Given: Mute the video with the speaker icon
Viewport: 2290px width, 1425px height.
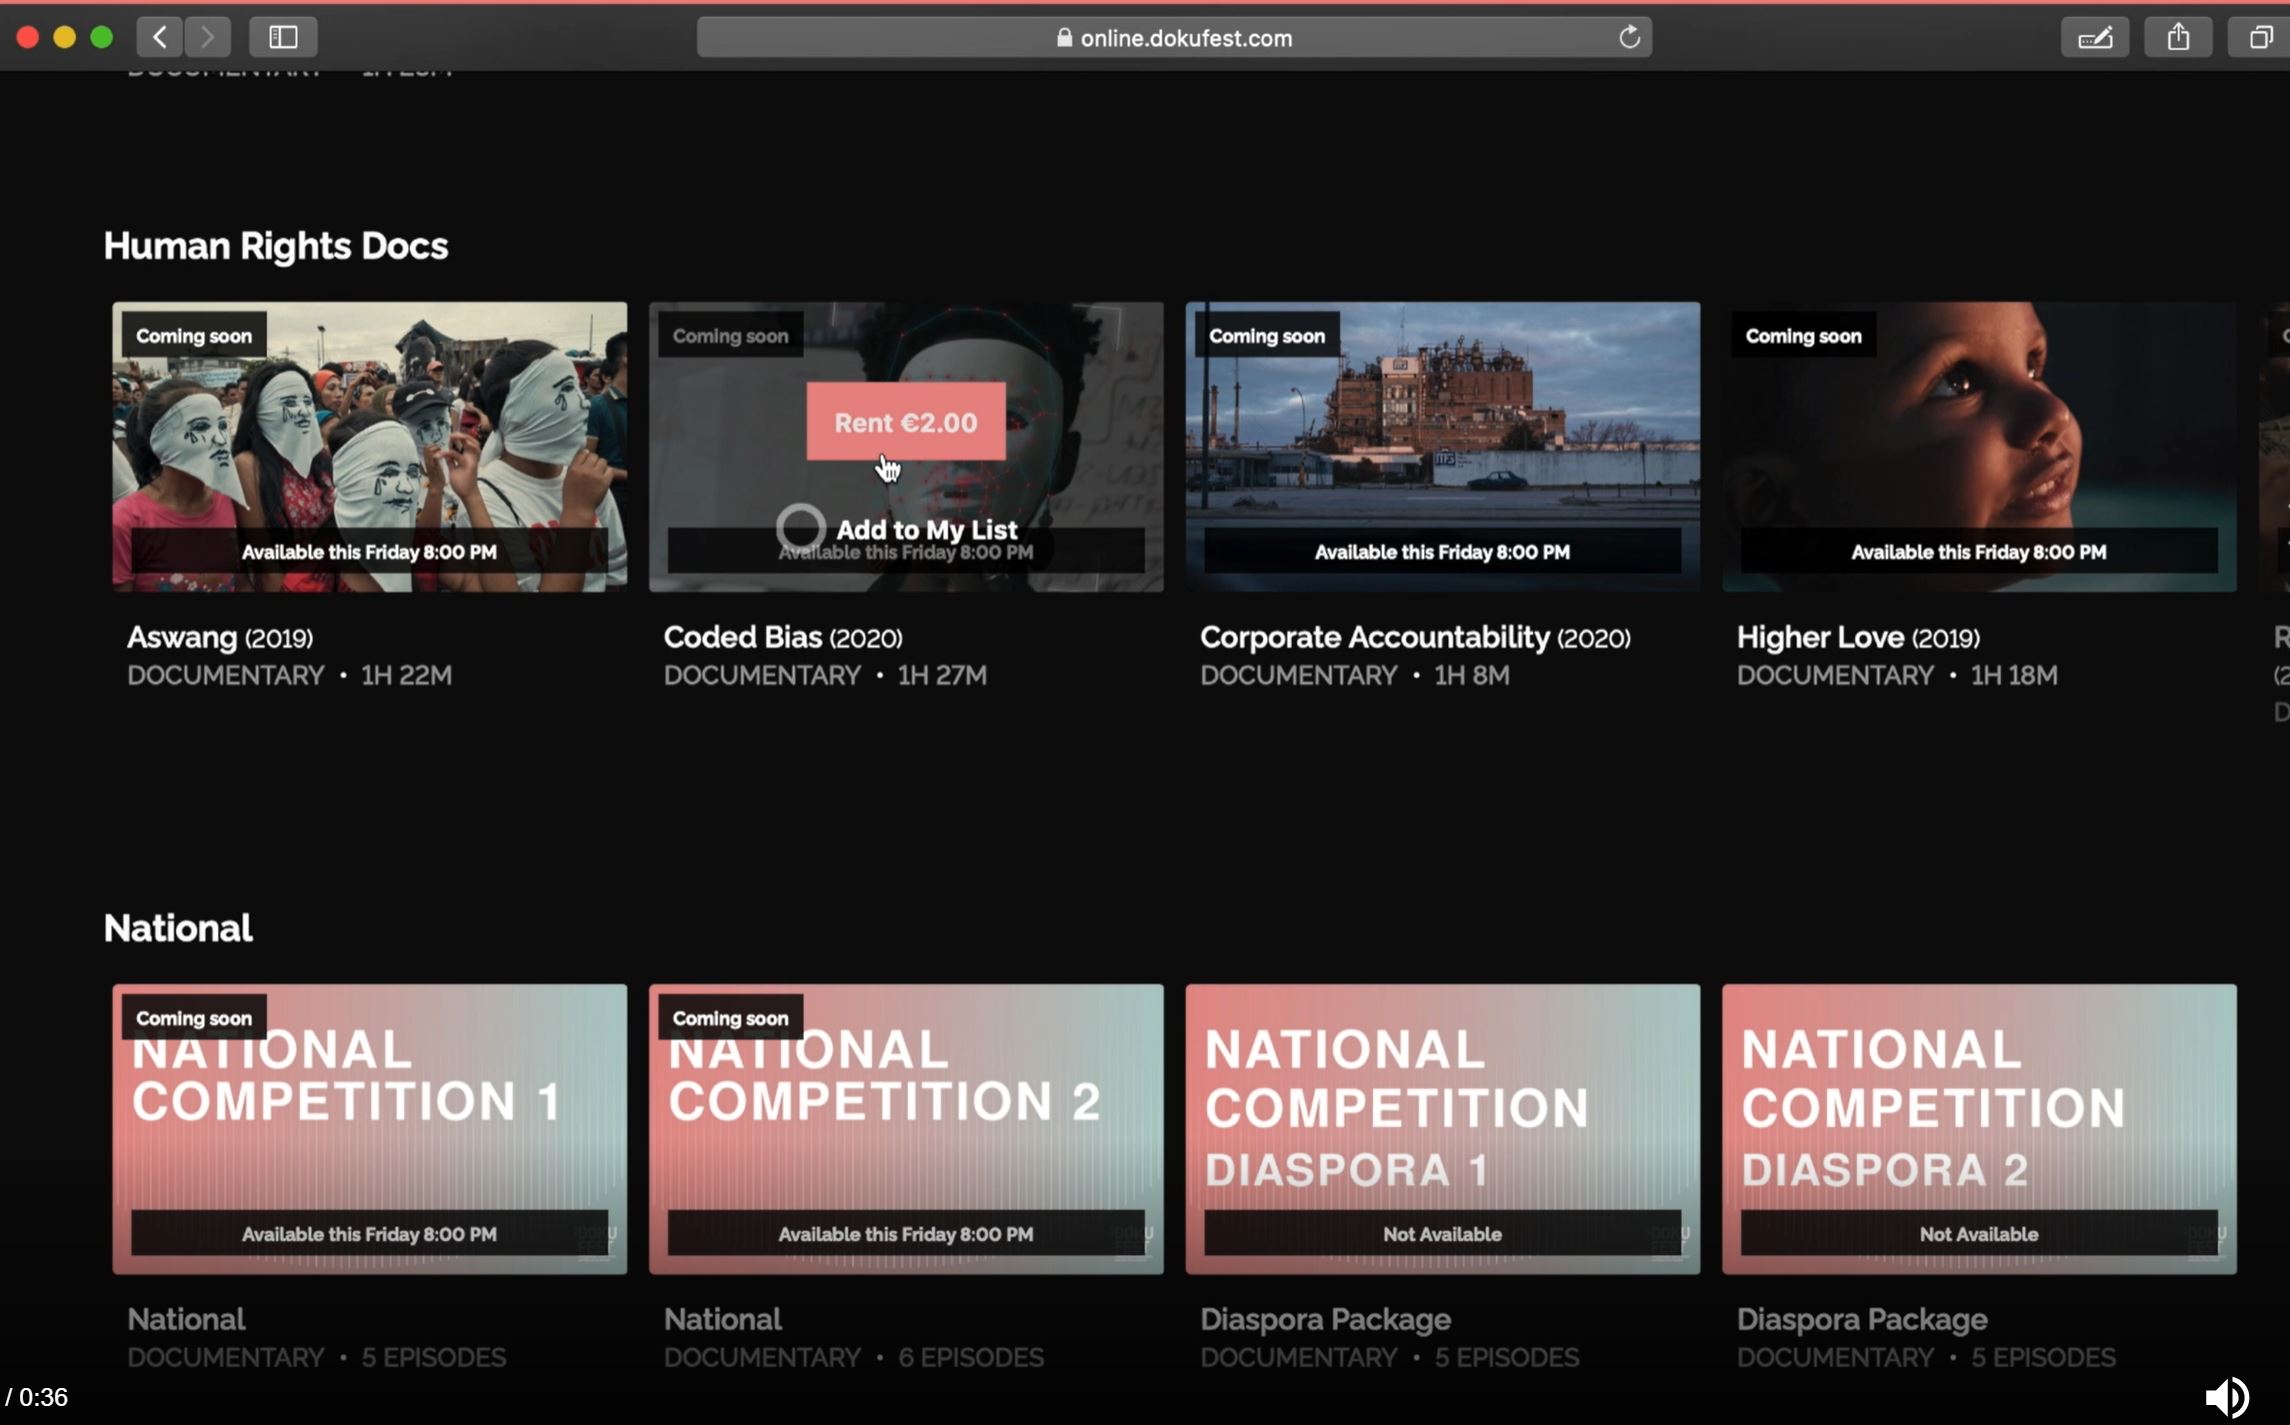Looking at the screenshot, I should 2226,1396.
